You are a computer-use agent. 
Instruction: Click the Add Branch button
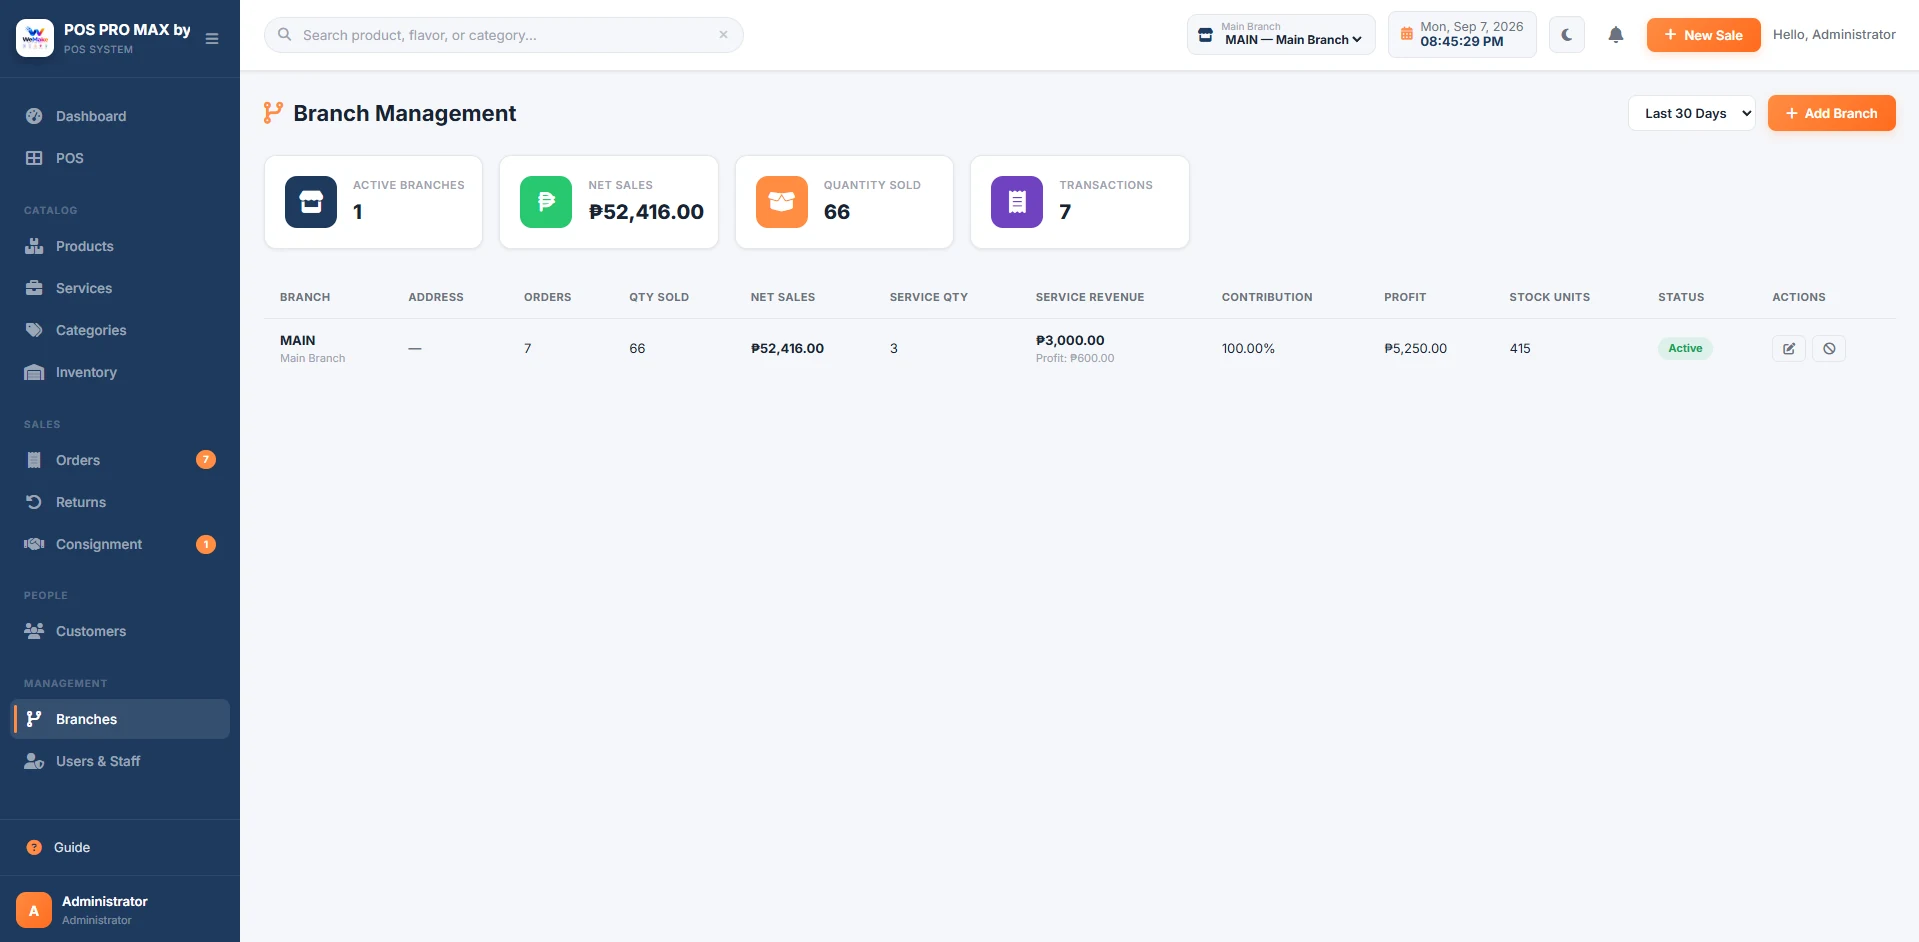point(1832,113)
